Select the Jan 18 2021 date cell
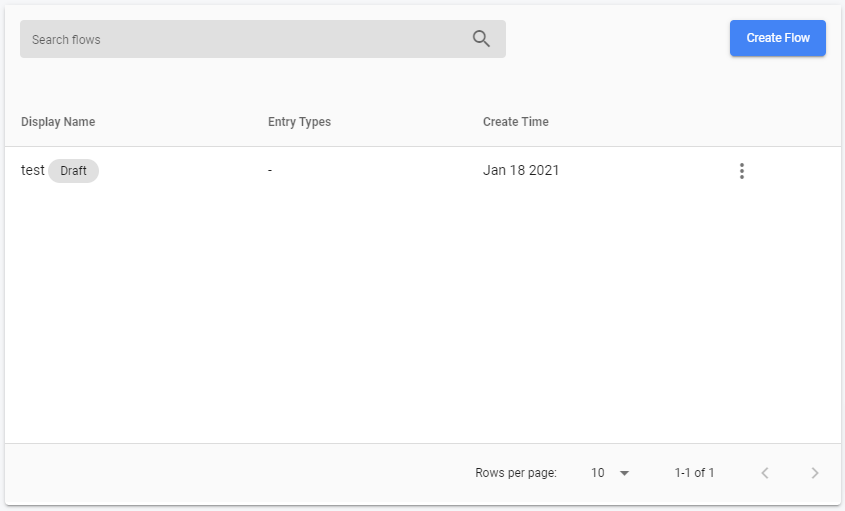 click(x=521, y=170)
